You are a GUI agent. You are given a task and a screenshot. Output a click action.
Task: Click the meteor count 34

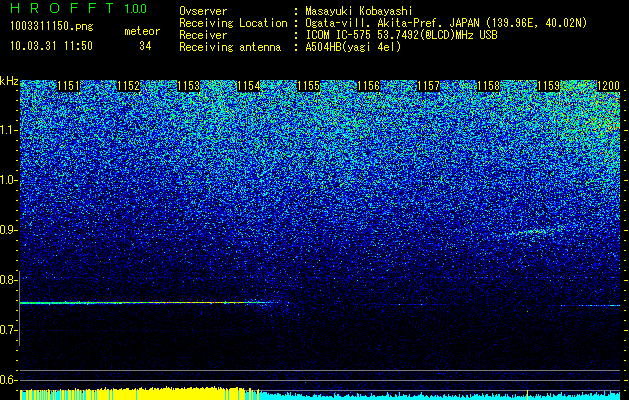[x=145, y=46]
